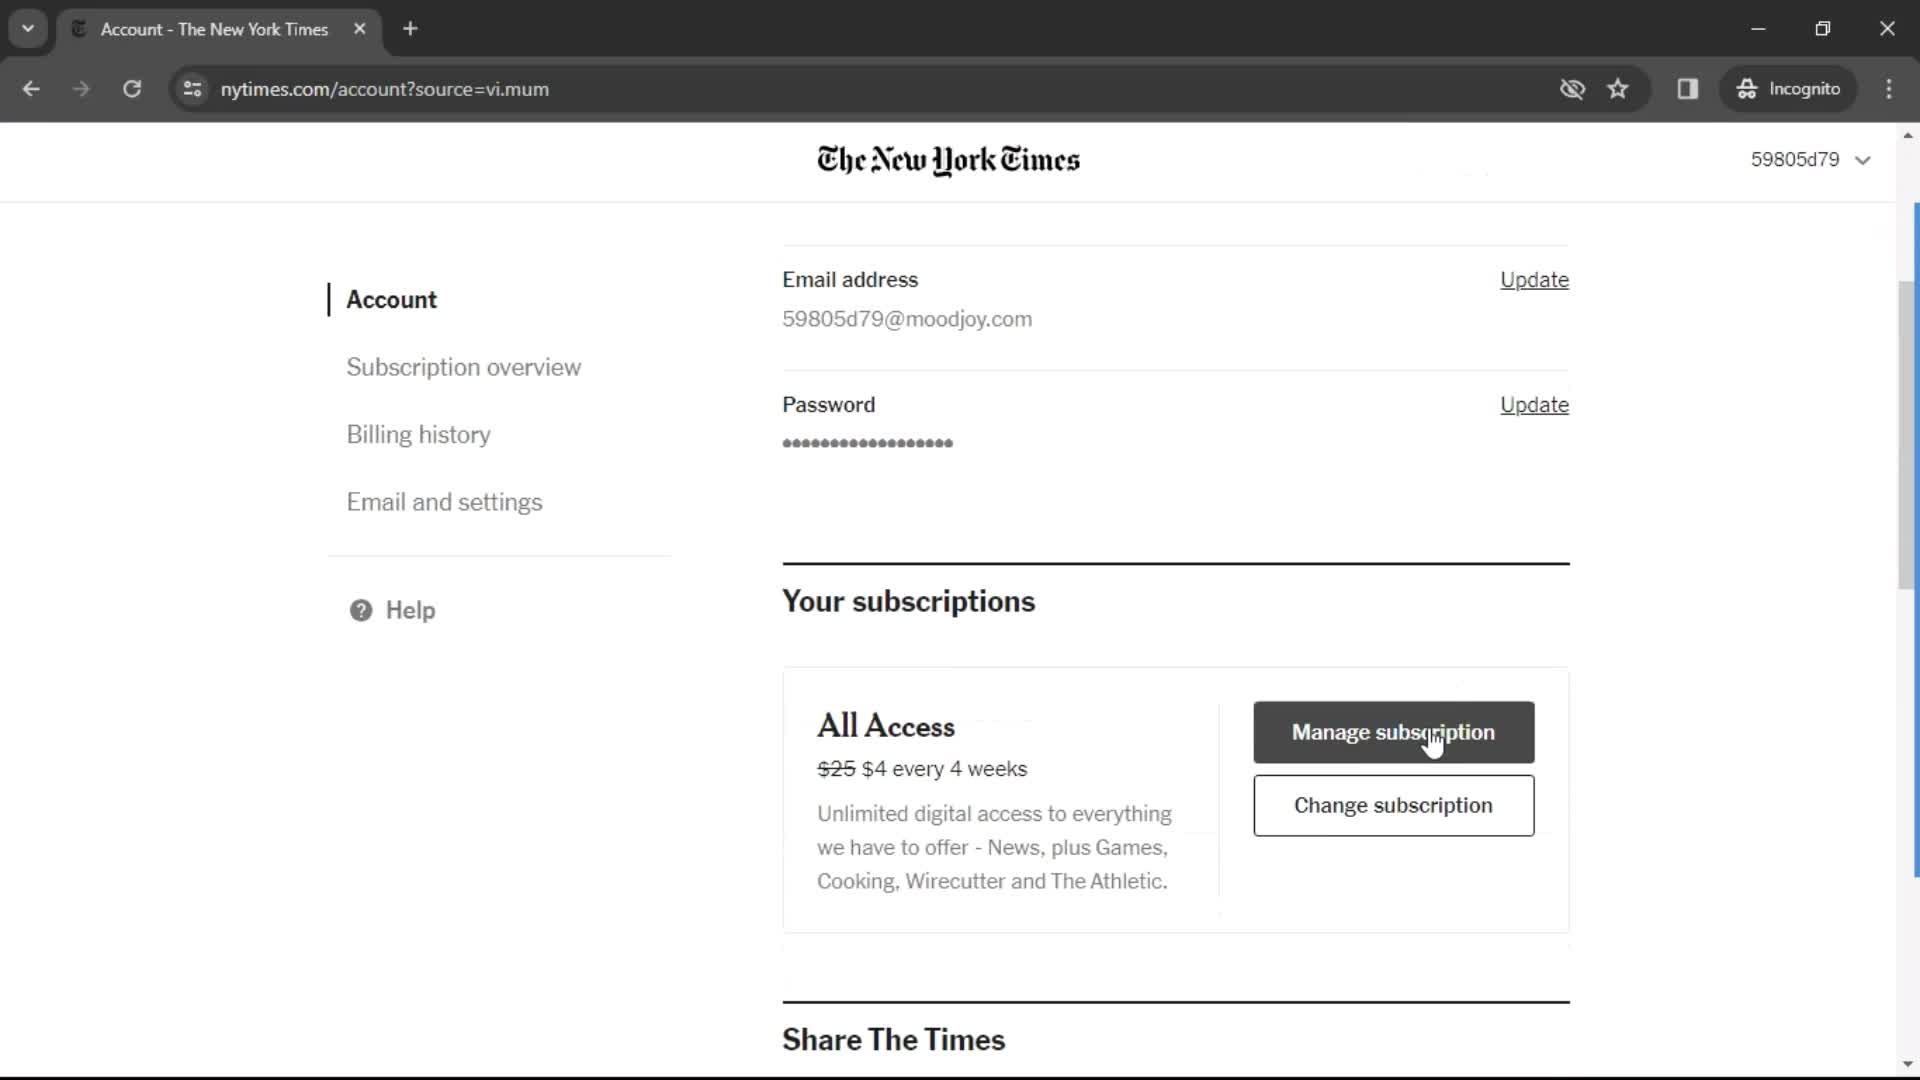Open a new browser tab
Image resolution: width=1920 pixels, height=1080 pixels.
(411, 29)
